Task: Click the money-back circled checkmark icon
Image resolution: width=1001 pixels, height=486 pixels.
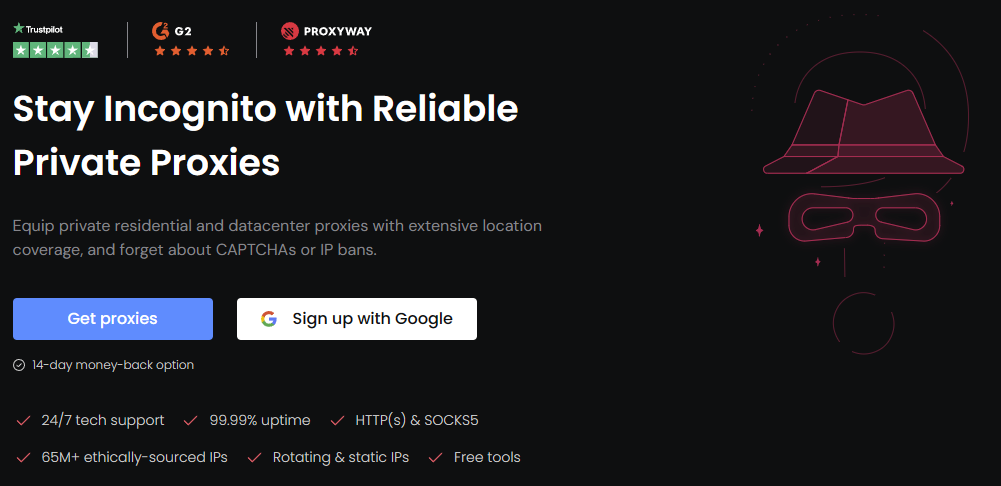Action: coord(19,365)
